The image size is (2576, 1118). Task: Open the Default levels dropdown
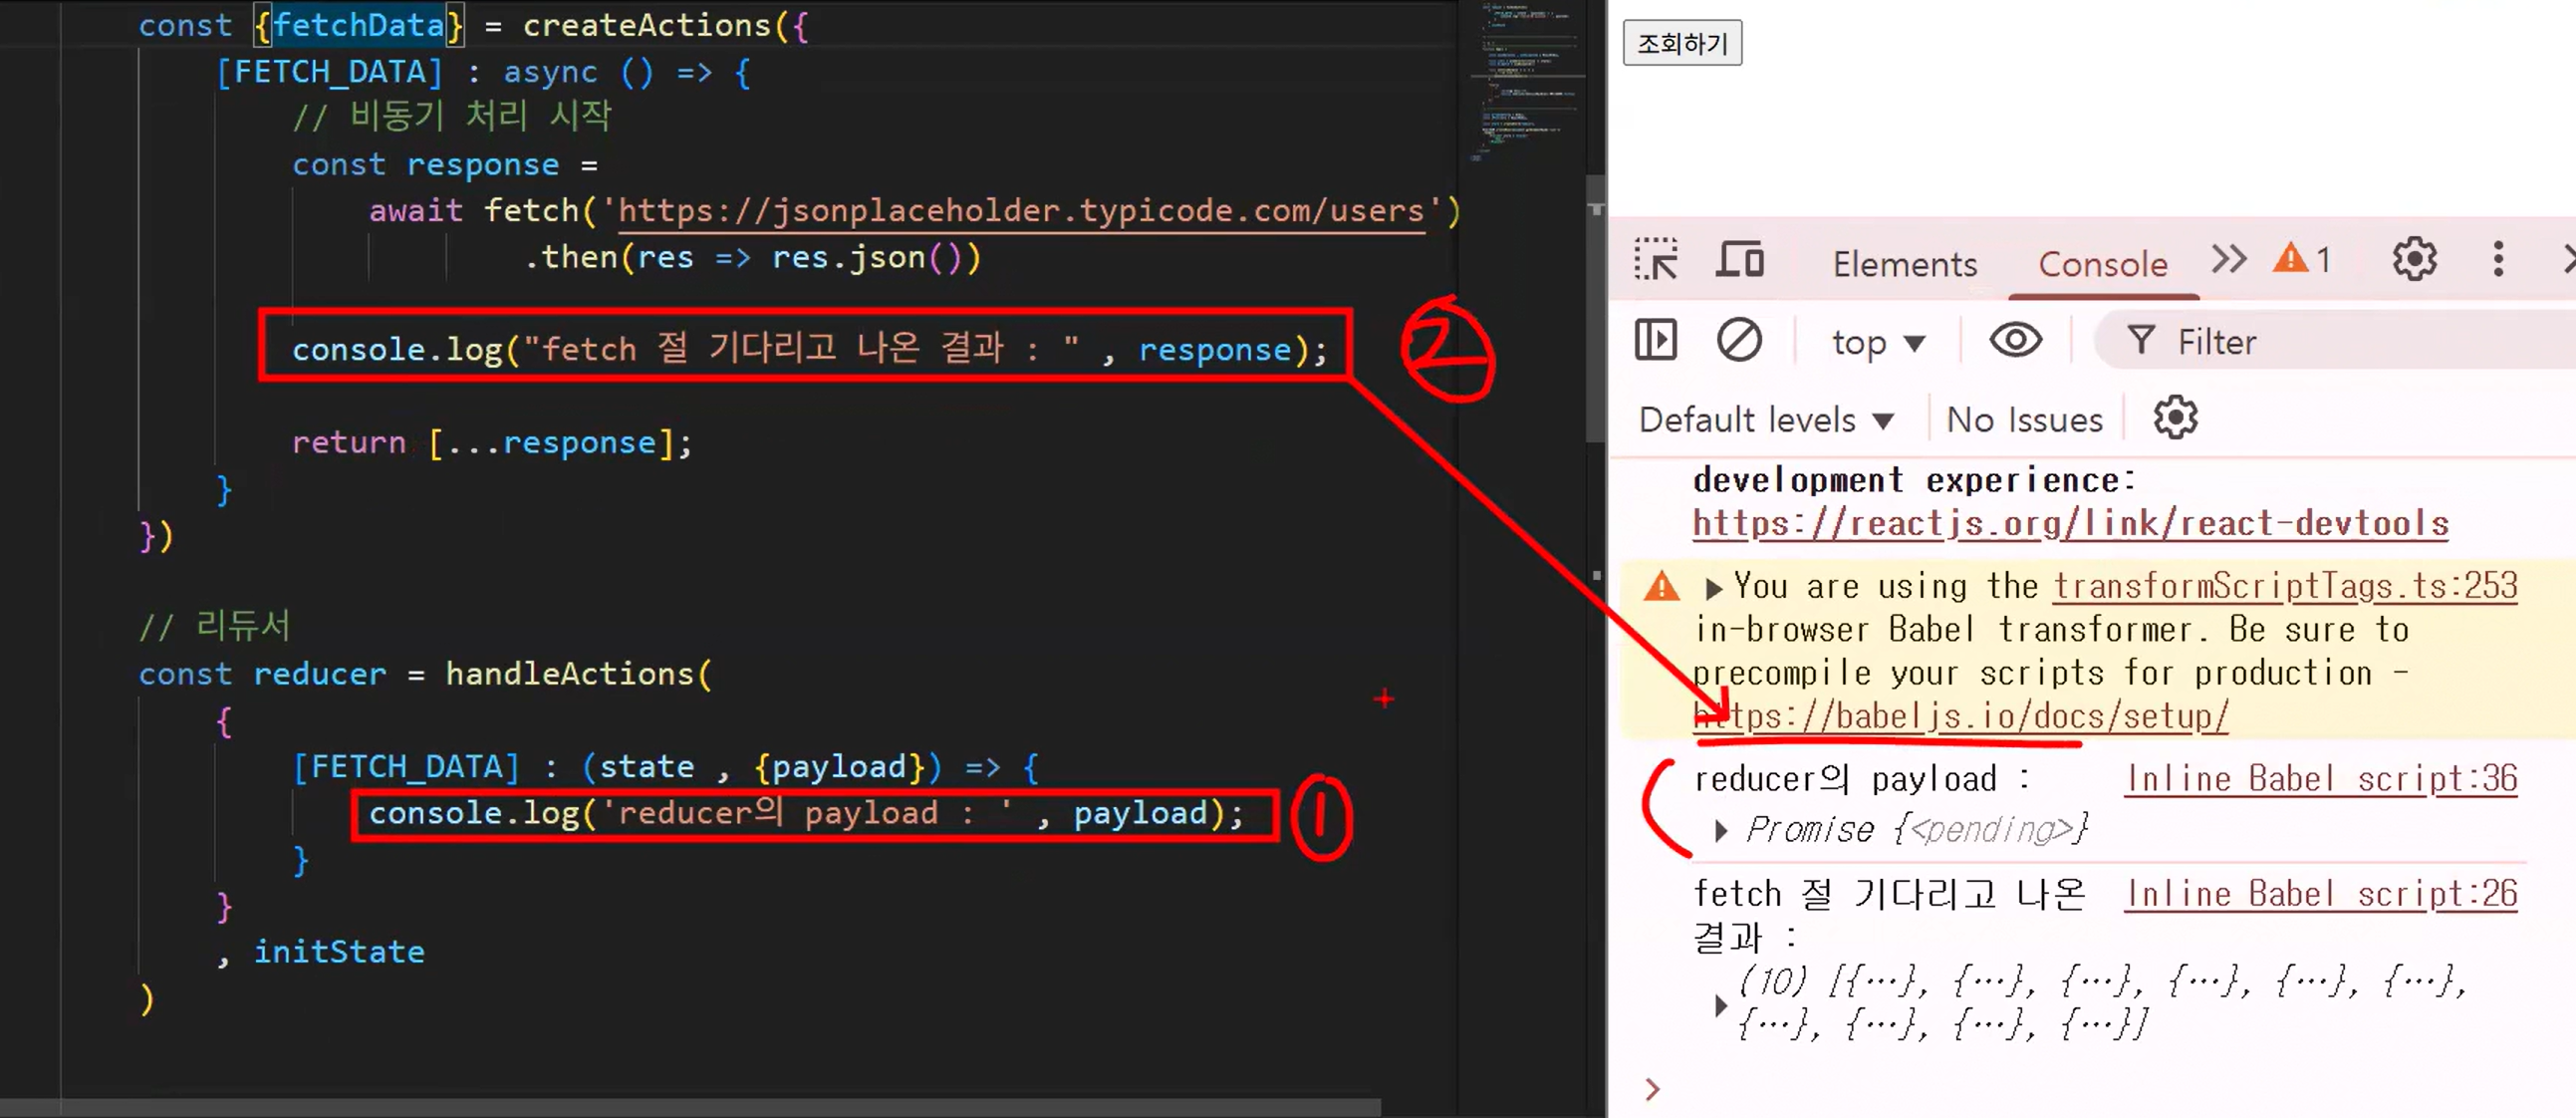1766,420
